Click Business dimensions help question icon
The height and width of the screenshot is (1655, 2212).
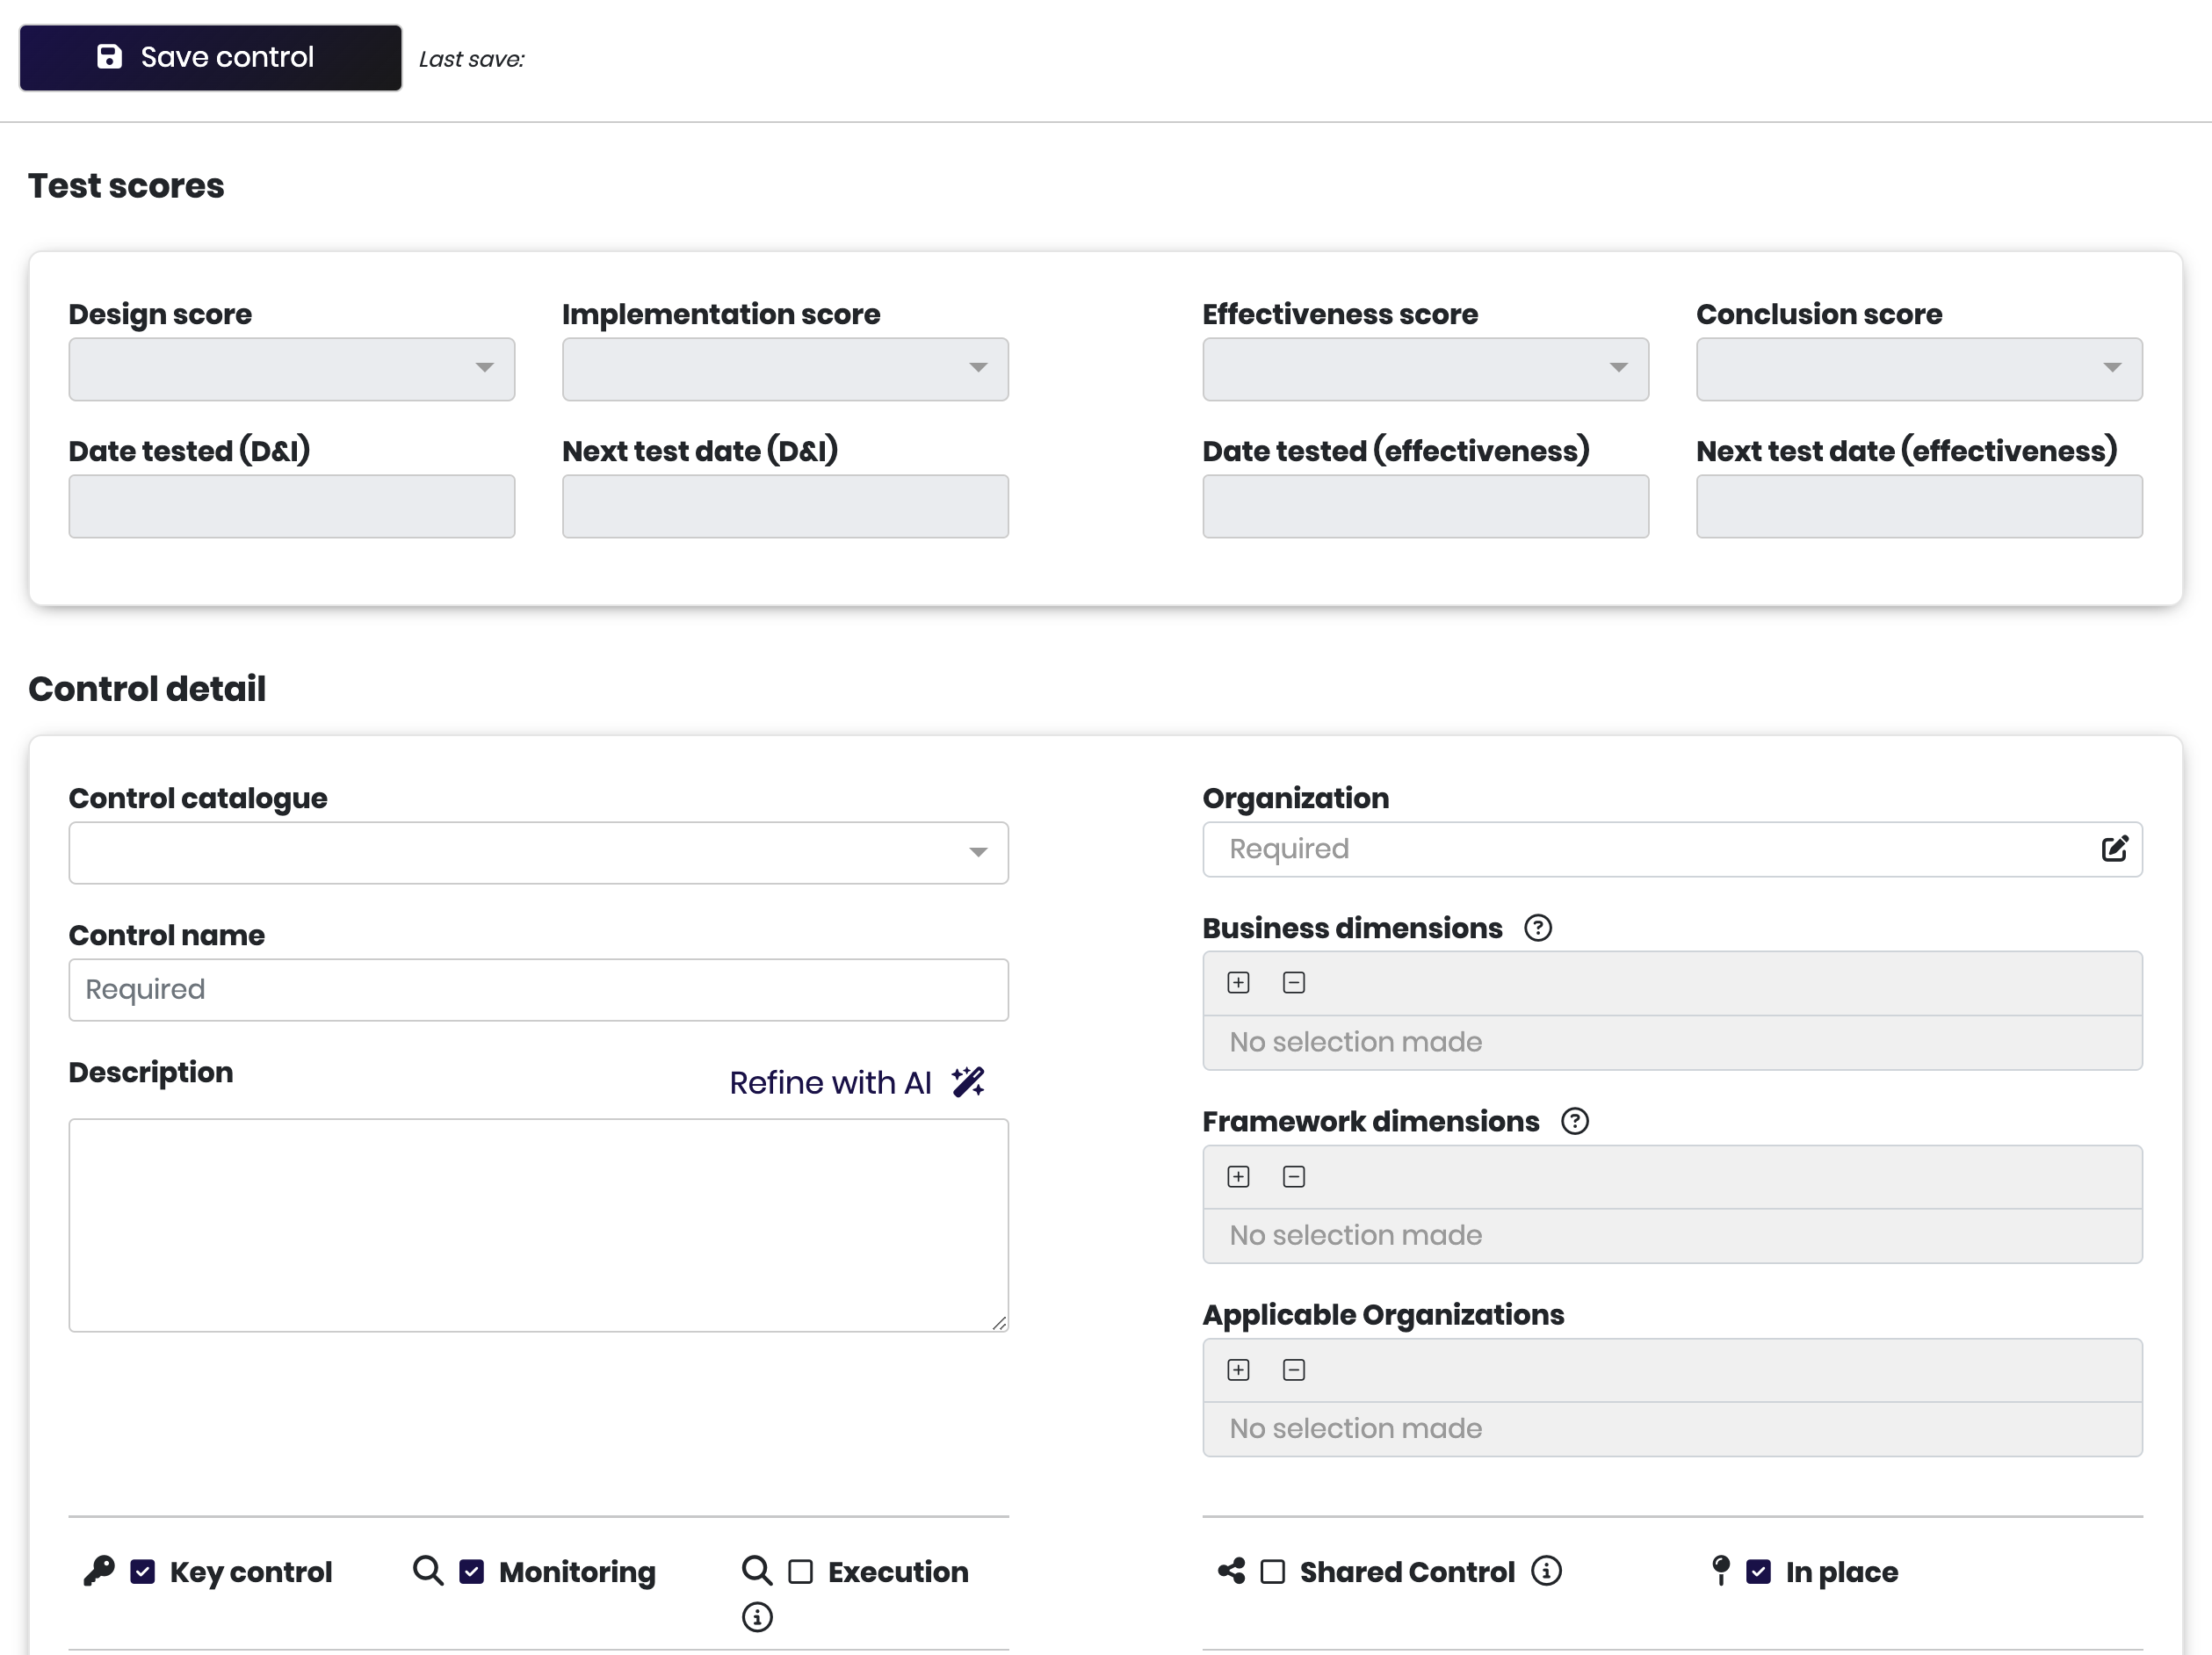pyautogui.click(x=1538, y=928)
